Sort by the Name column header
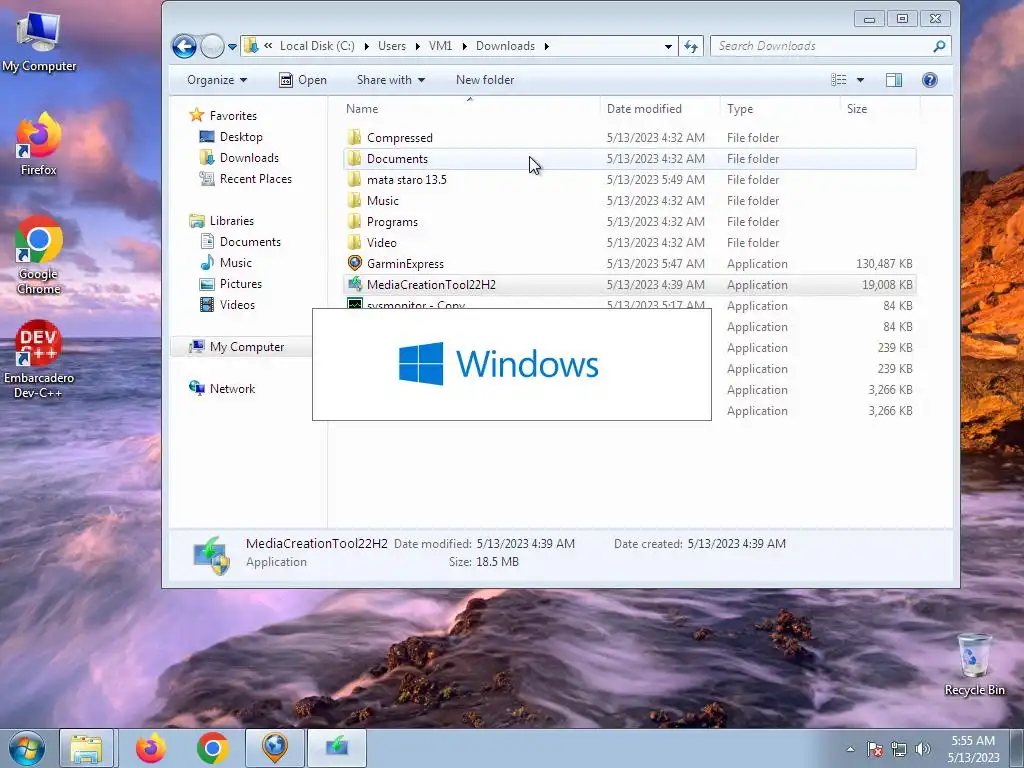The width and height of the screenshot is (1024, 768). 471,109
